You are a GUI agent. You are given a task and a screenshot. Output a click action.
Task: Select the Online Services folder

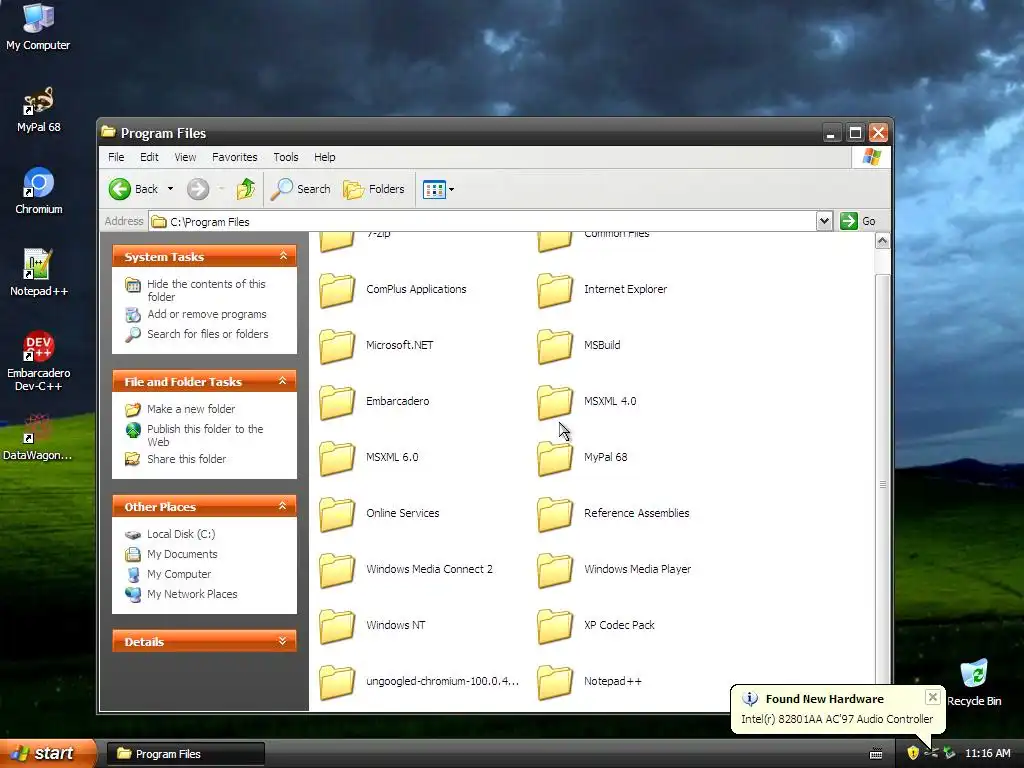(379, 514)
